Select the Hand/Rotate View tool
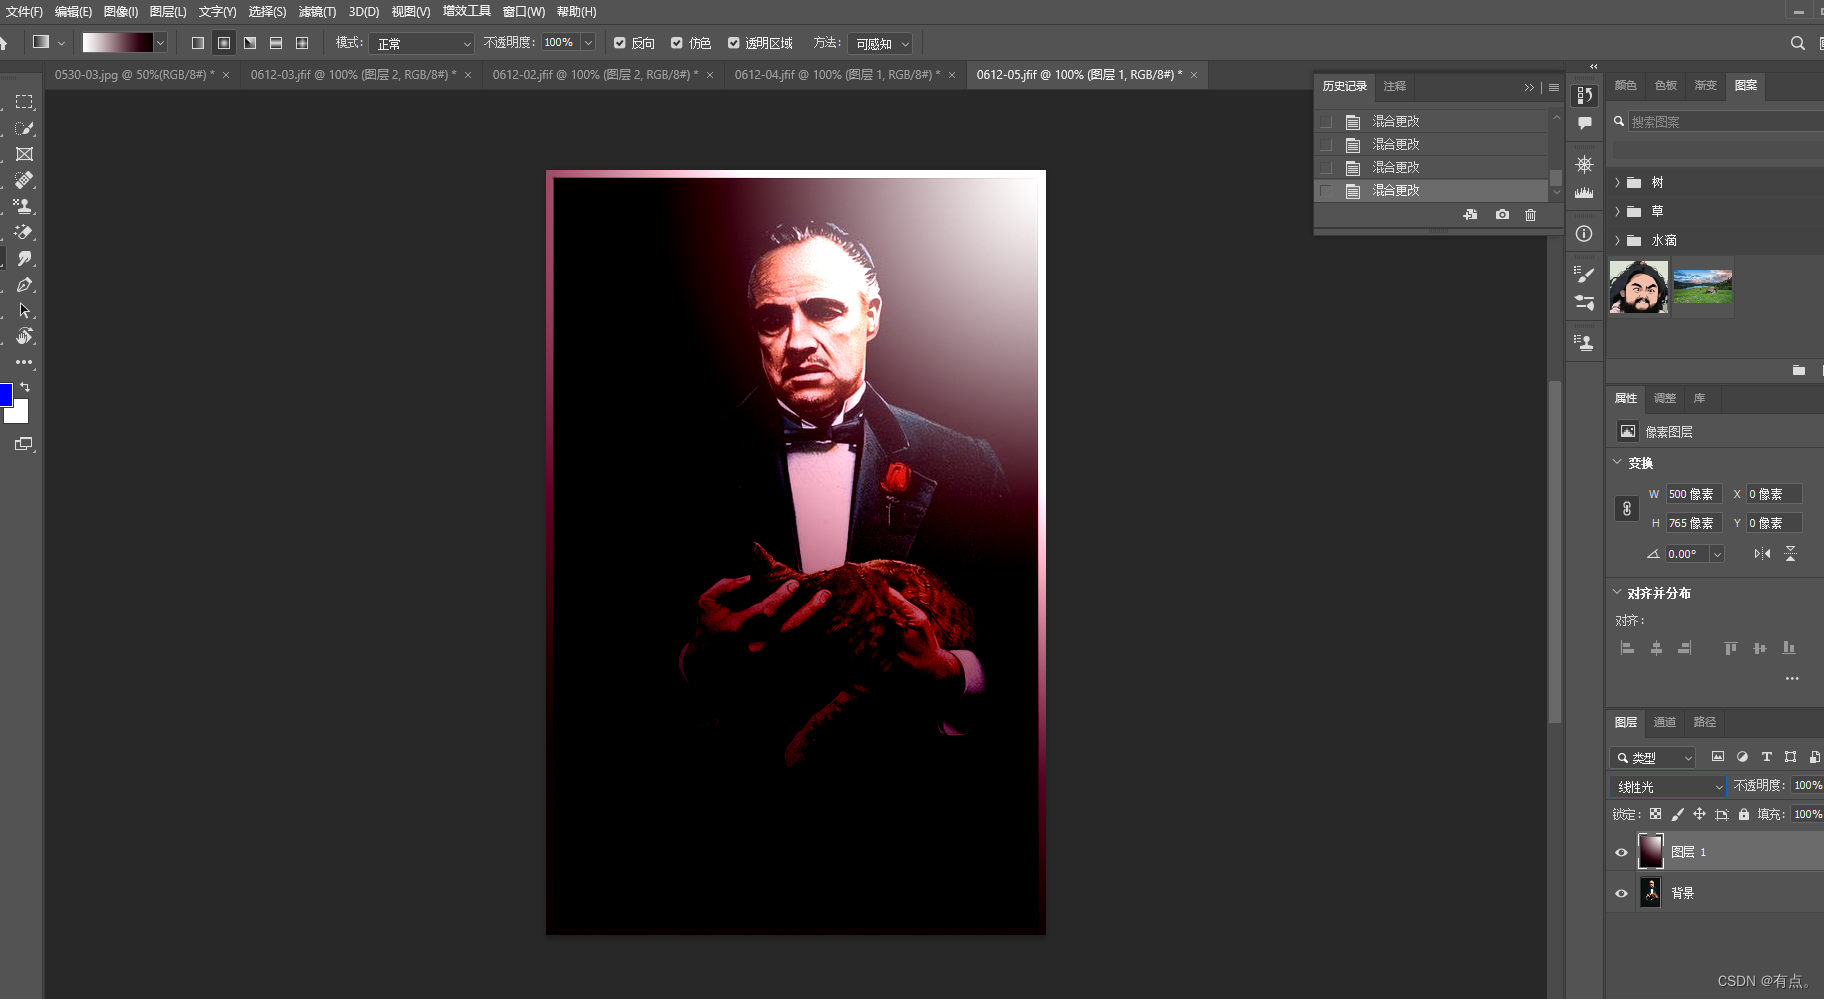Screen dimensions: 1824x999 coord(24,337)
